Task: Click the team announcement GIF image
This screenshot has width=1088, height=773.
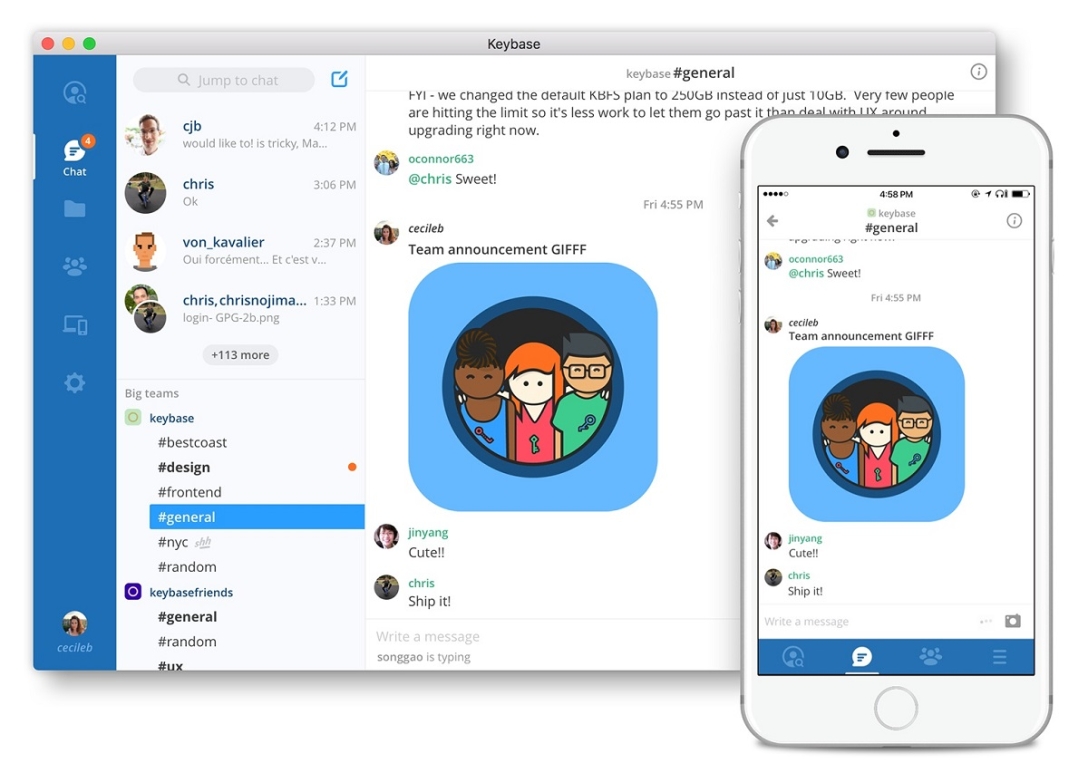Action: (532, 387)
